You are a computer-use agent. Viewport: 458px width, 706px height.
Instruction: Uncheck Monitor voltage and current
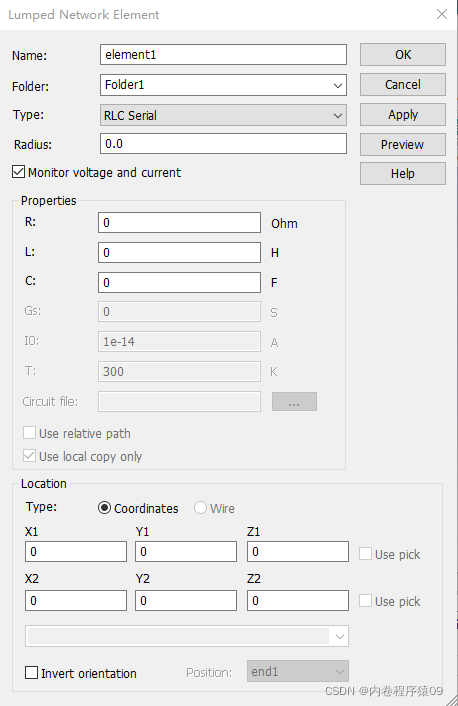tap(18, 172)
